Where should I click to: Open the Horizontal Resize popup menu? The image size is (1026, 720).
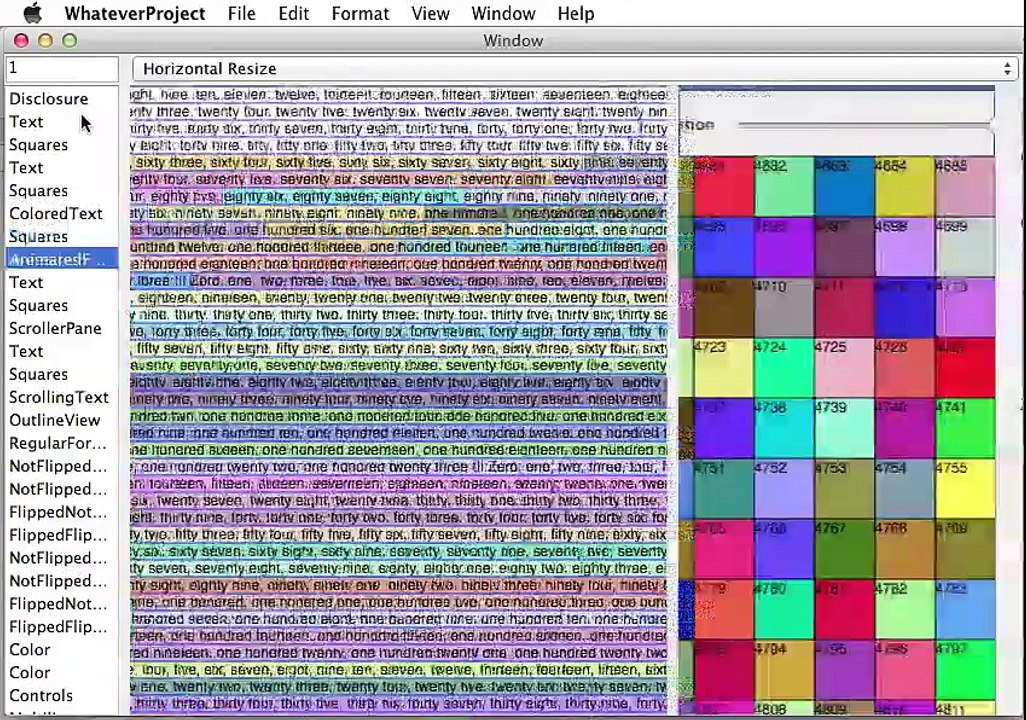point(575,69)
